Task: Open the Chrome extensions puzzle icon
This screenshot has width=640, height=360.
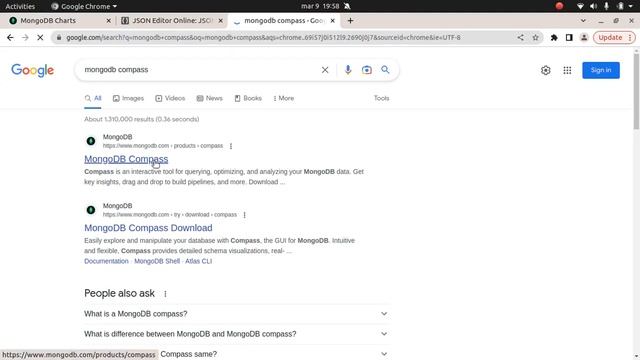Action: tap(554, 38)
